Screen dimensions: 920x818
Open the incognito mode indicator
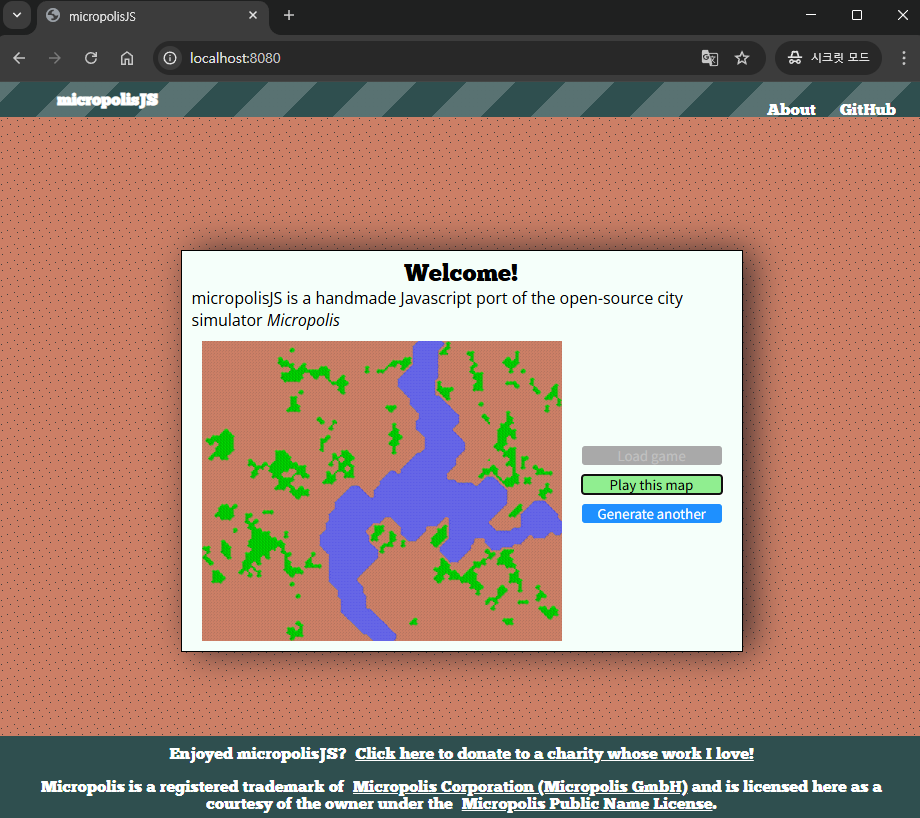tap(828, 58)
